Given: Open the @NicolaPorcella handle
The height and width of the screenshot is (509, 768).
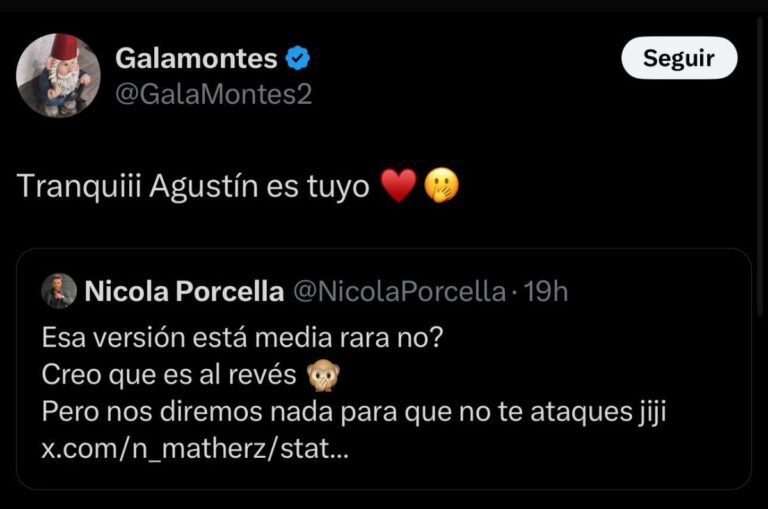Looking at the screenshot, I should click(399, 292).
